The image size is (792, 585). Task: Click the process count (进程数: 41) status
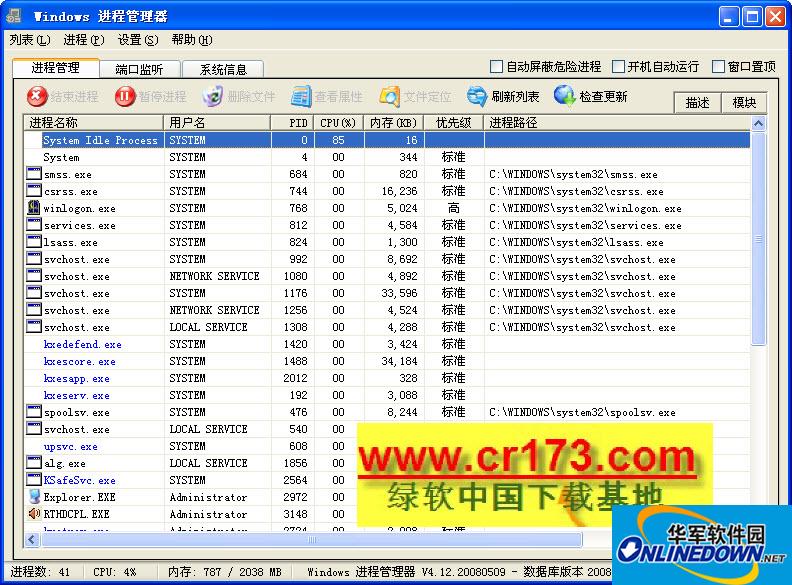40,572
